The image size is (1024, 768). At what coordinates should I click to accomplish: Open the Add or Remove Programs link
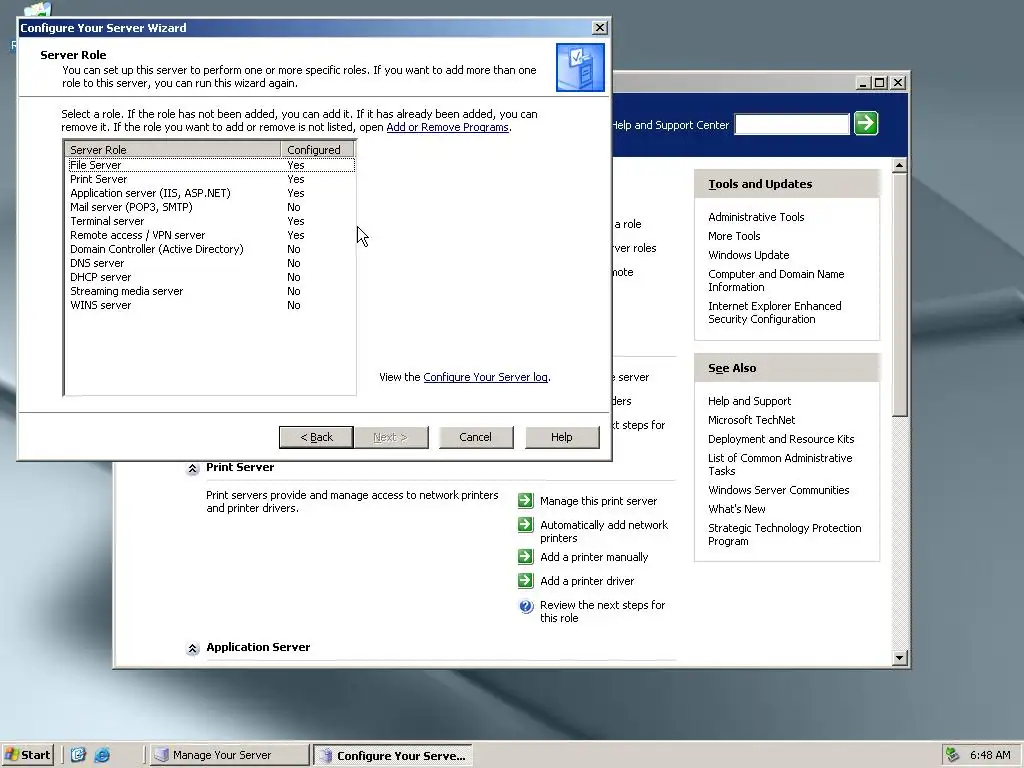[447, 127]
